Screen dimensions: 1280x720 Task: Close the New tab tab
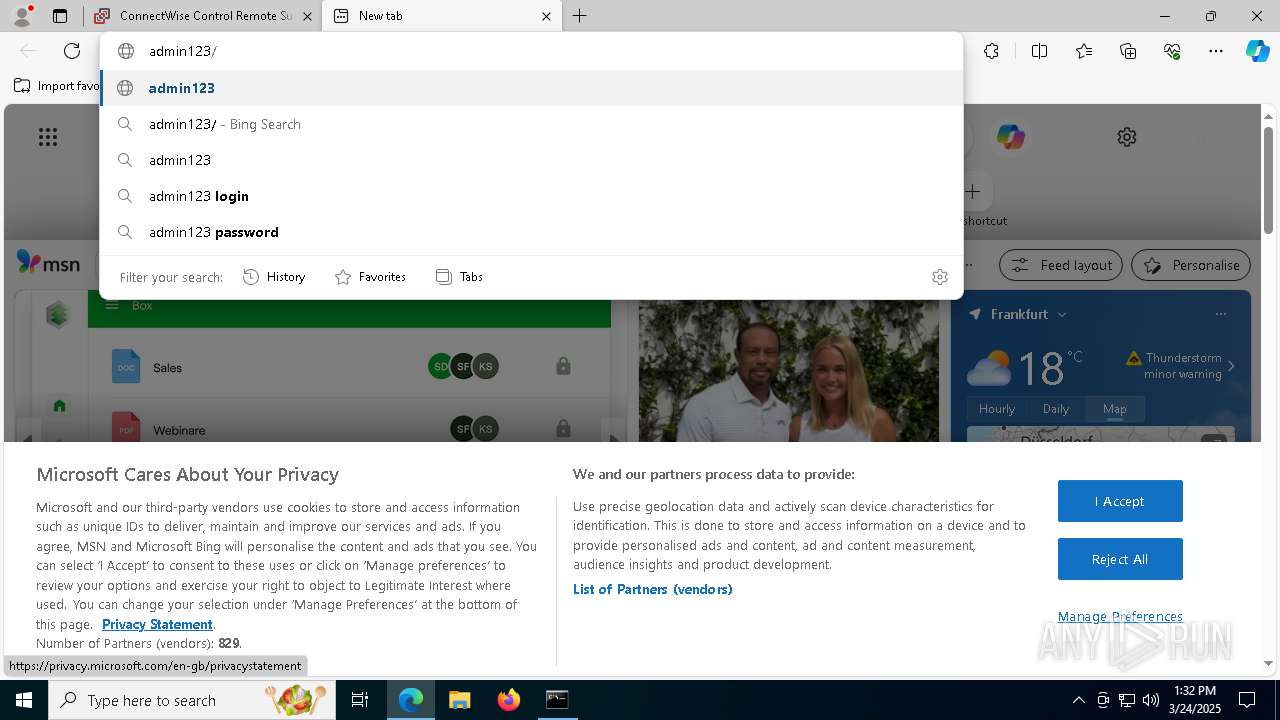coord(547,16)
